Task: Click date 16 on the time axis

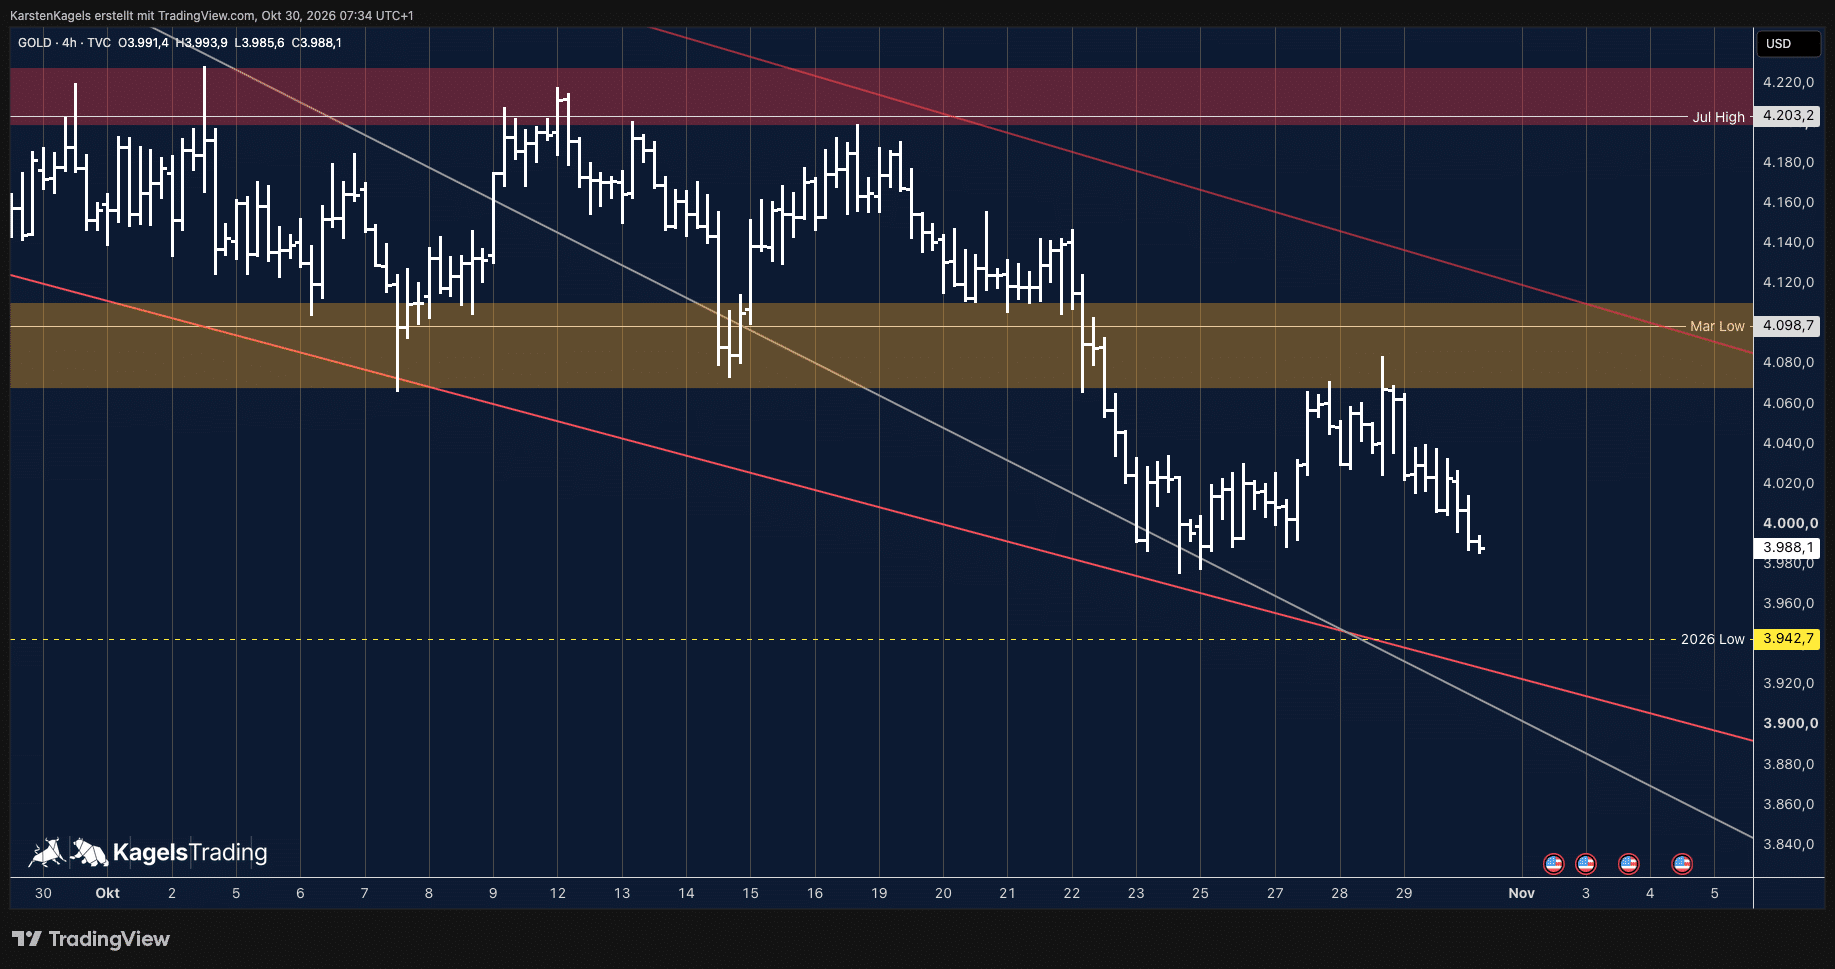Action: pos(815,893)
